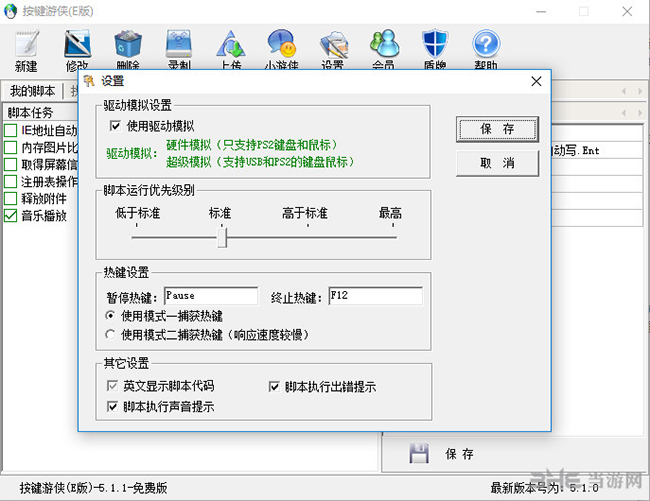This screenshot has height=501, width=650.
Task: Click the lower tab scroll left arrow
Action: [x=623, y=112]
